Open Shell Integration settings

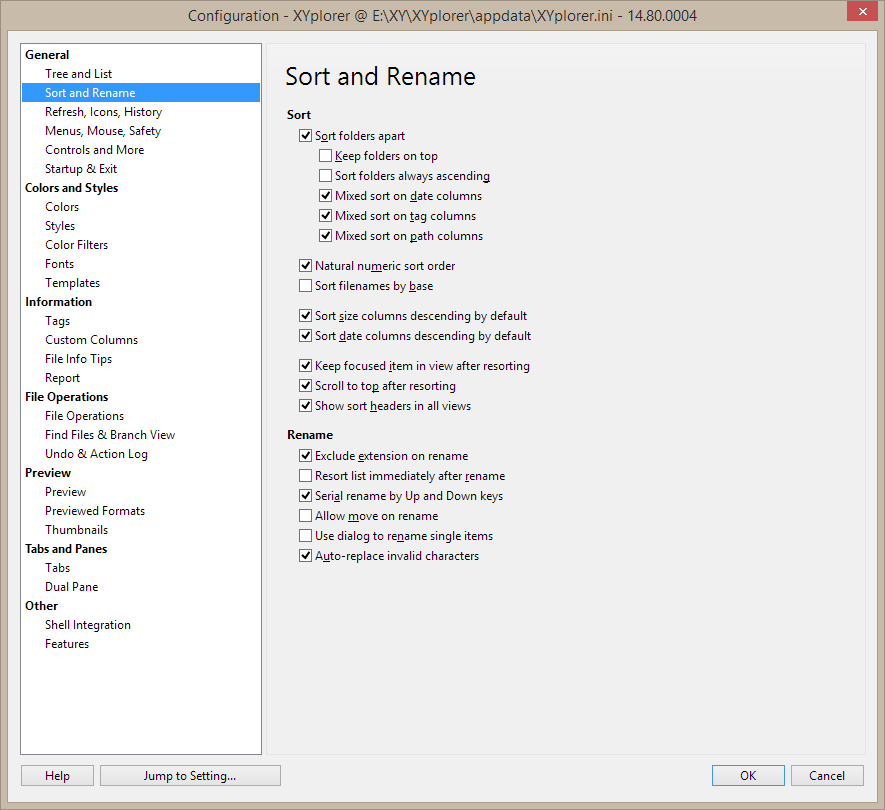[x=87, y=625]
